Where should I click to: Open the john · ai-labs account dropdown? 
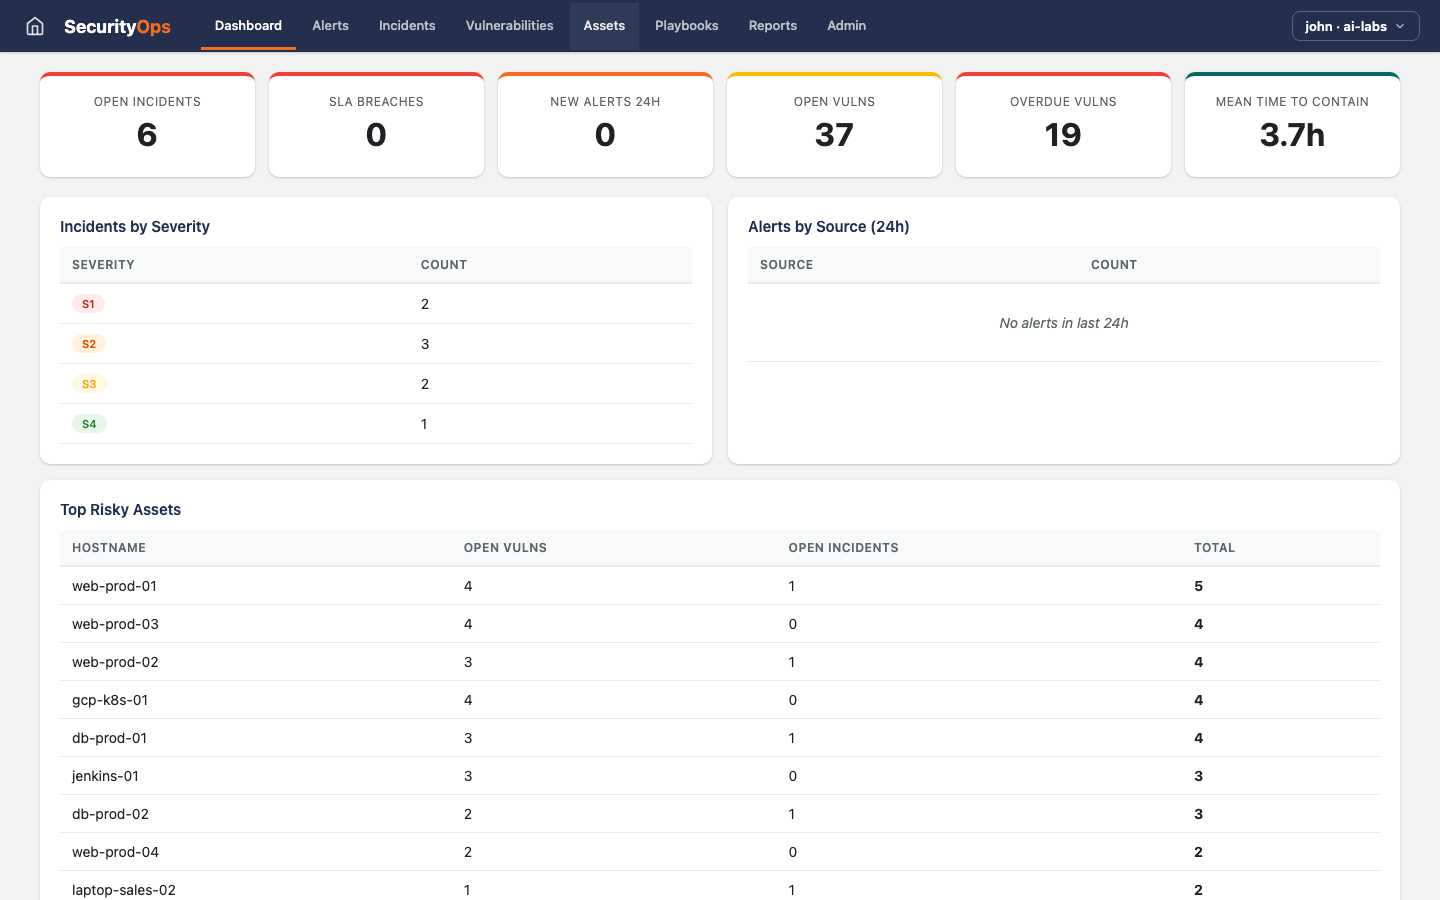pyautogui.click(x=1355, y=26)
